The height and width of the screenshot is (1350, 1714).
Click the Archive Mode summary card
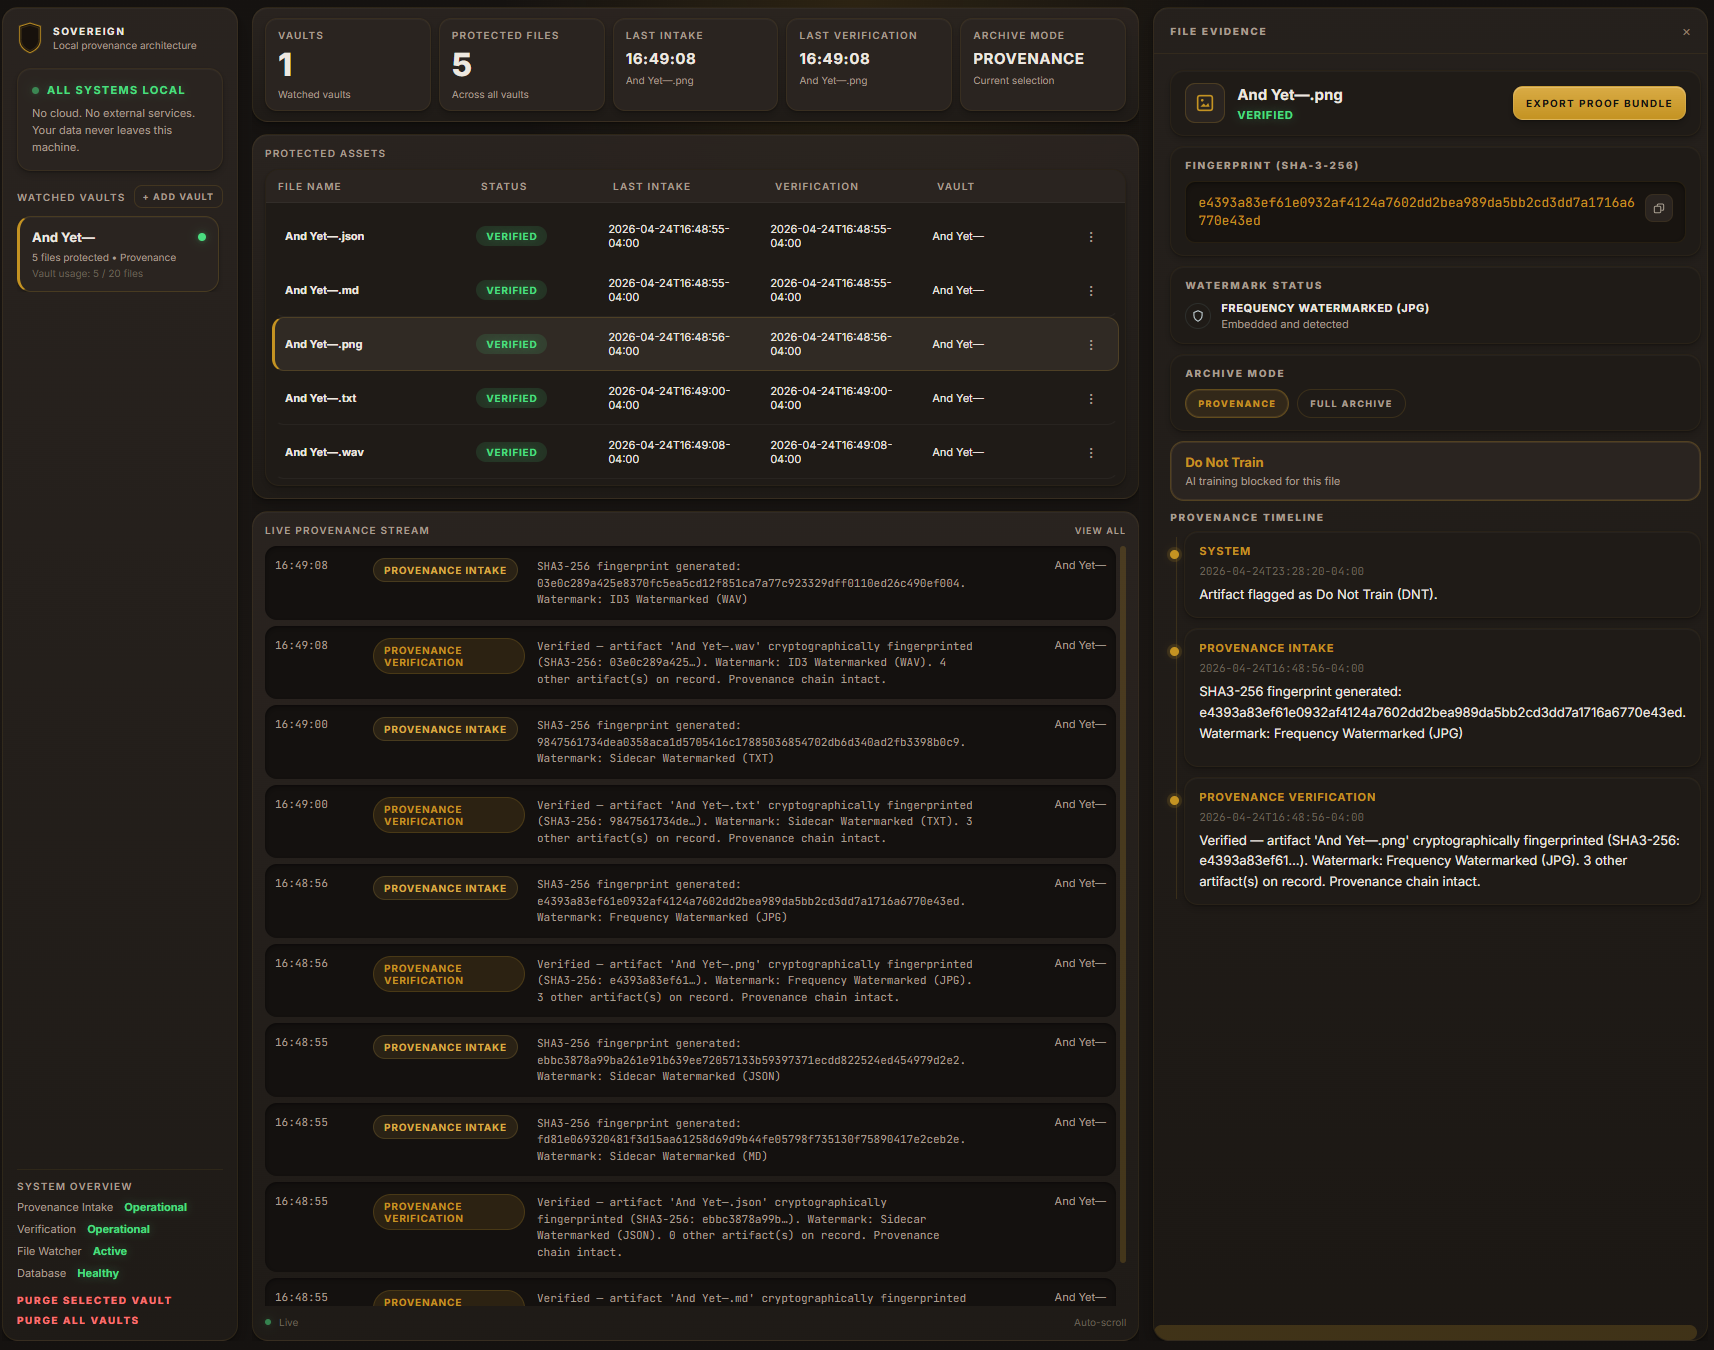1043,65
